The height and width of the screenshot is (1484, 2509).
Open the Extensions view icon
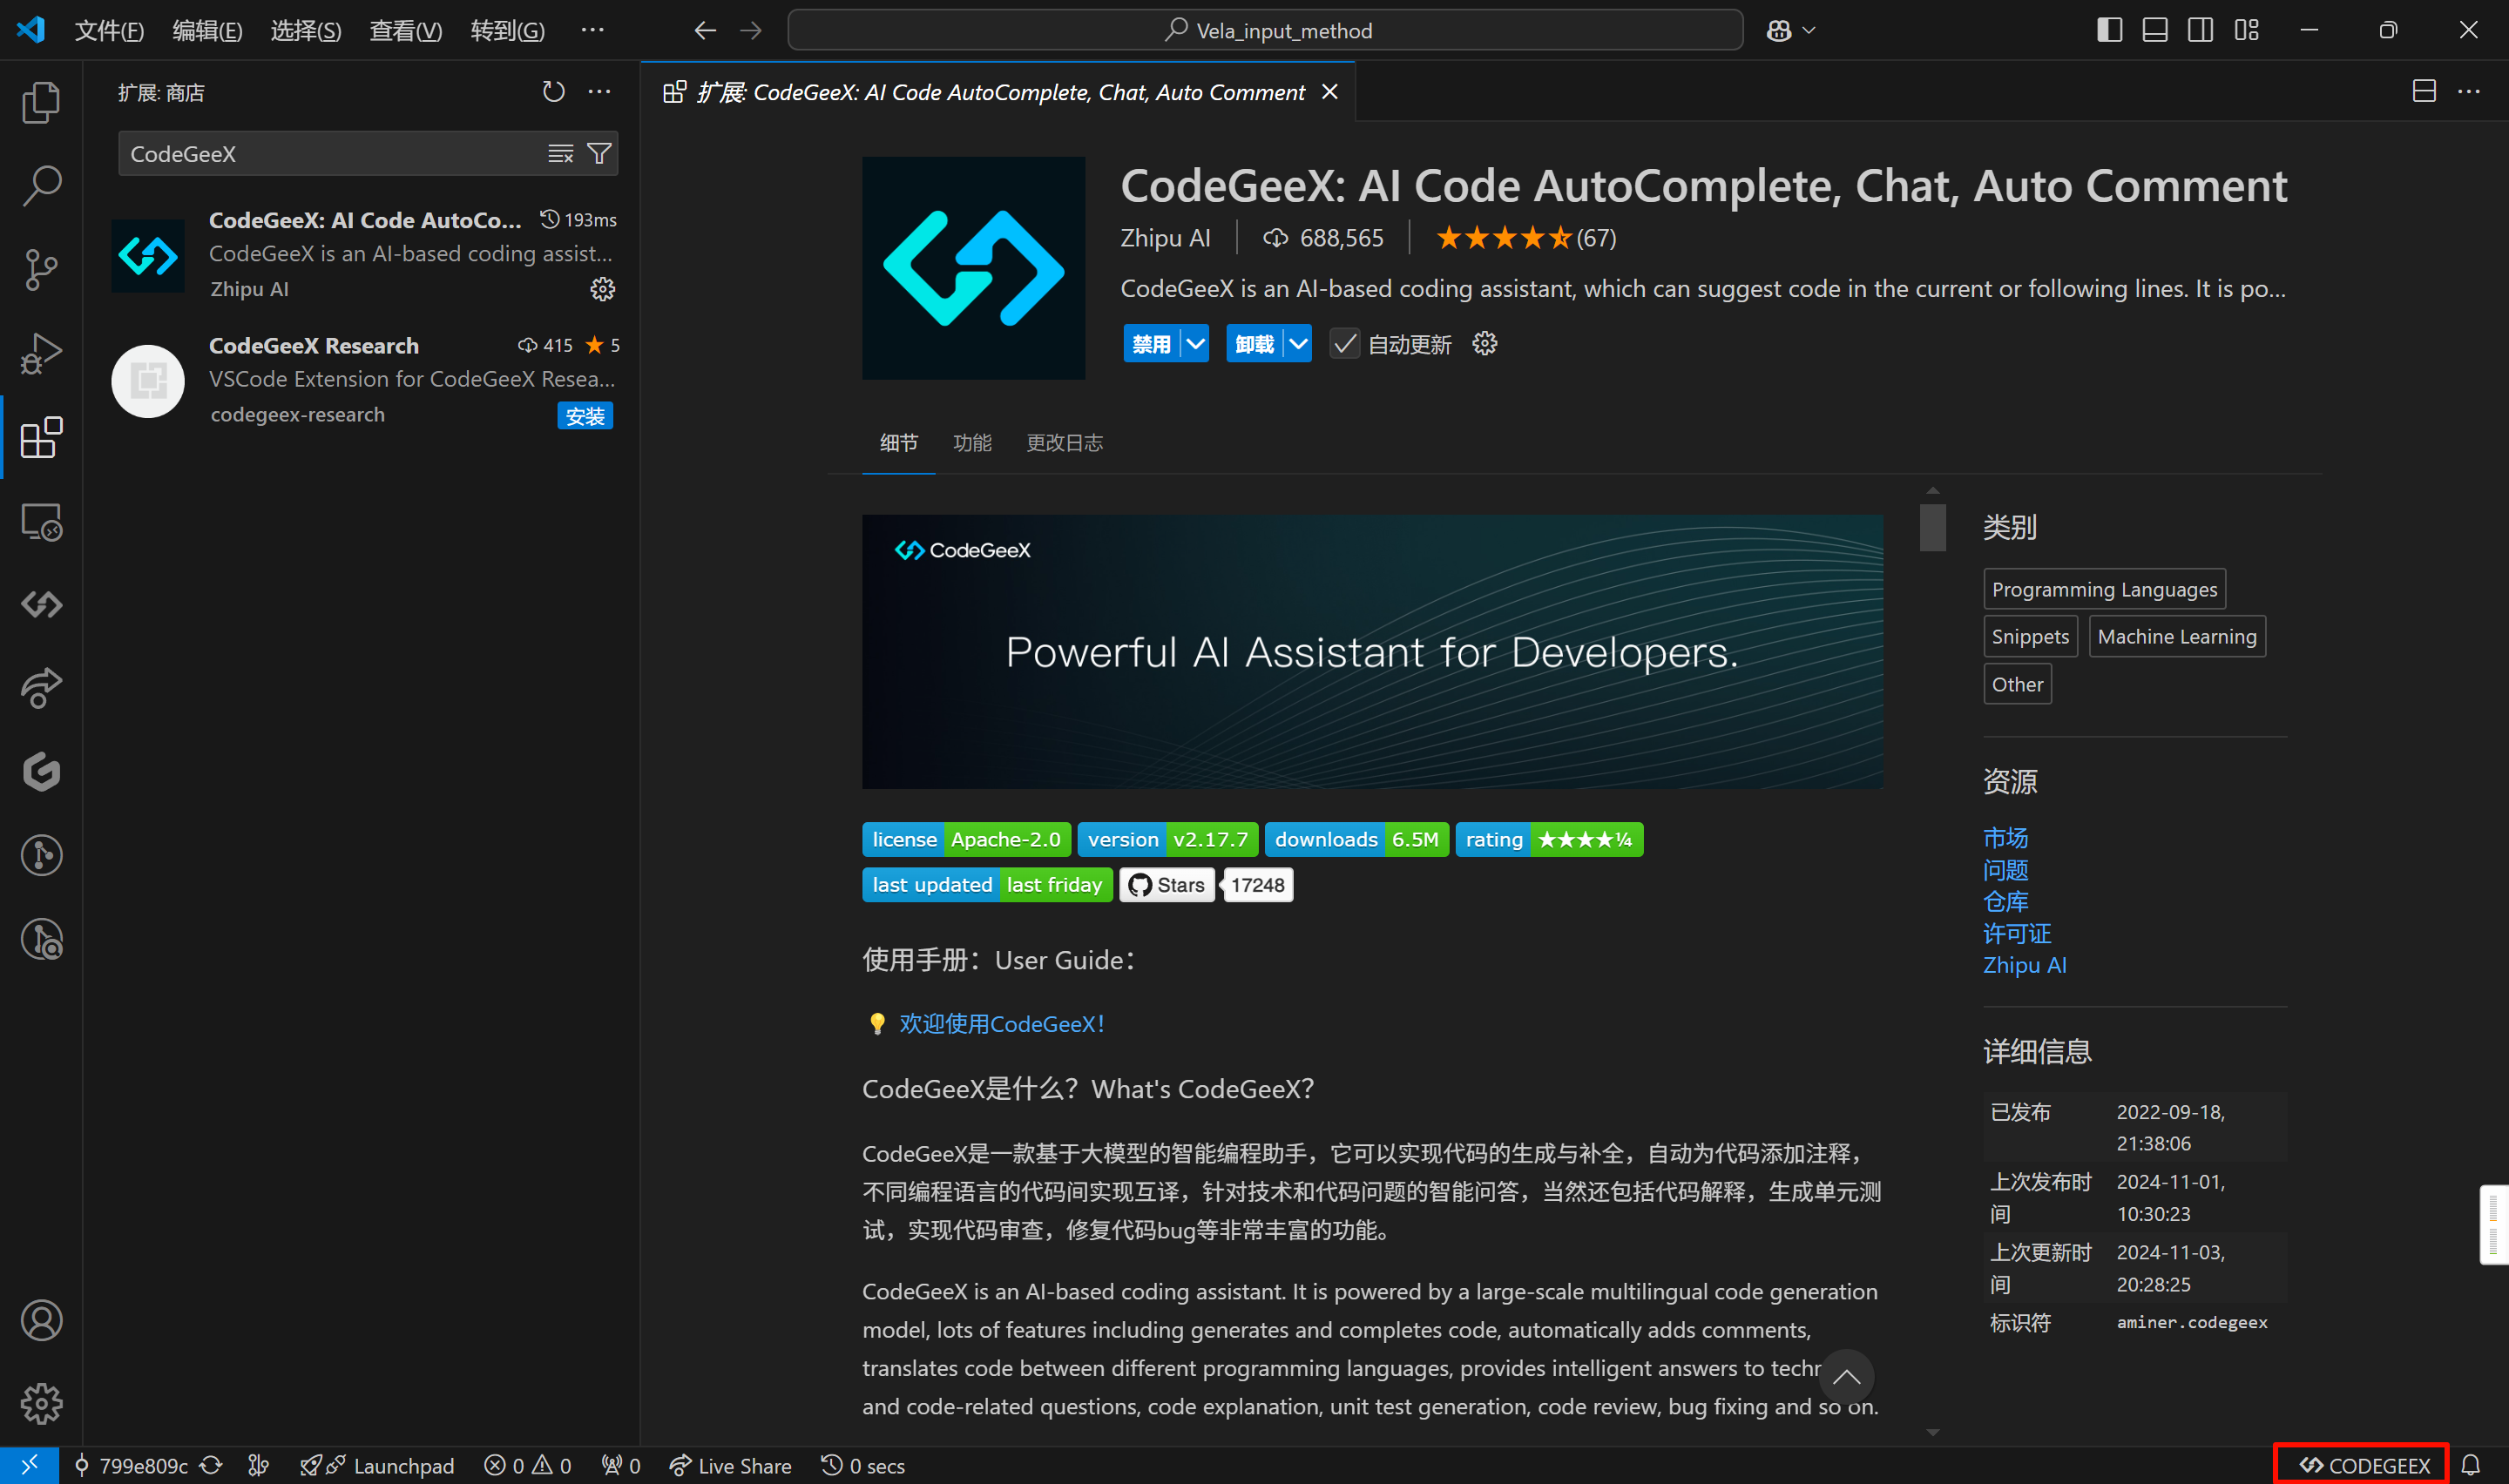click(x=41, y=438)
